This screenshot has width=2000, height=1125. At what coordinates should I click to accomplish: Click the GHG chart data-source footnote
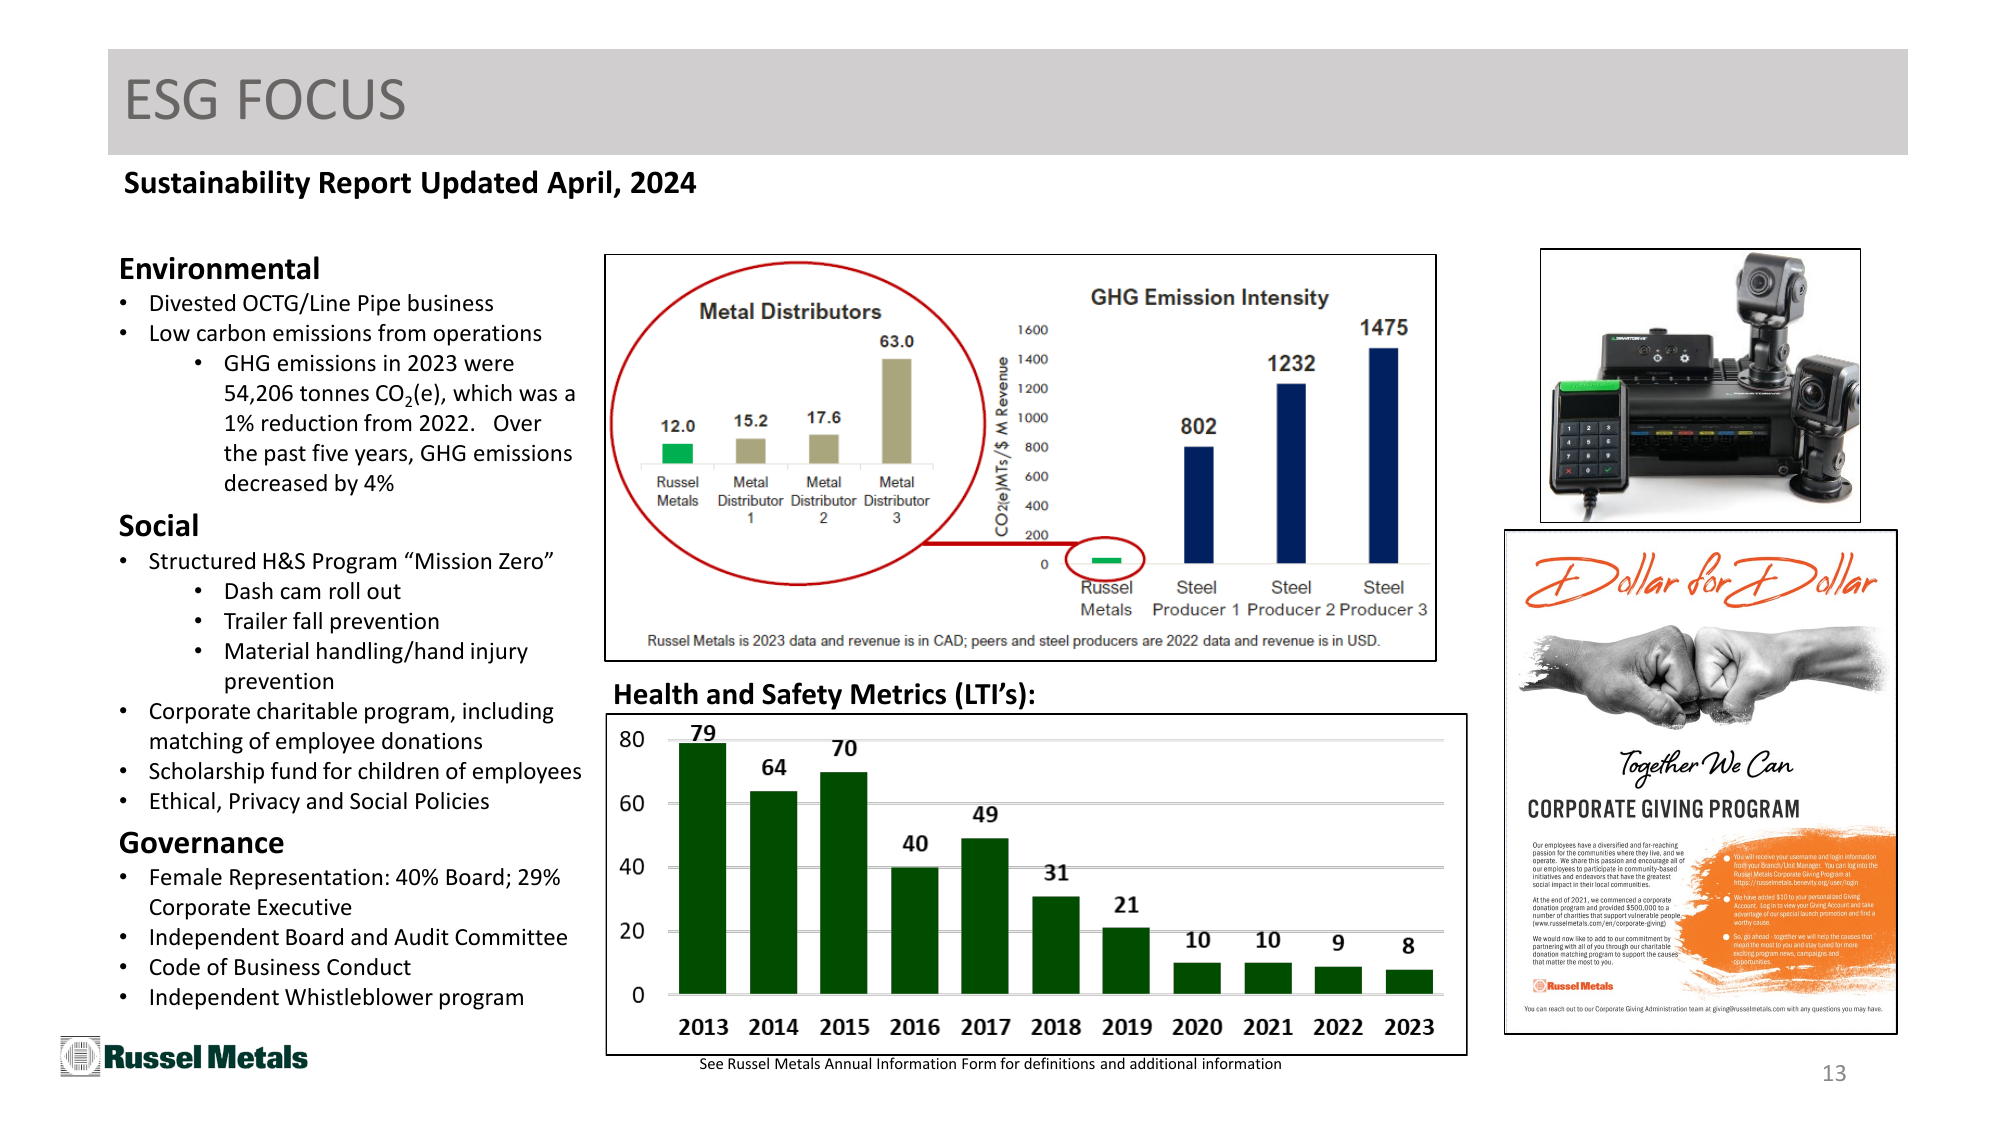coord(1013,641)
